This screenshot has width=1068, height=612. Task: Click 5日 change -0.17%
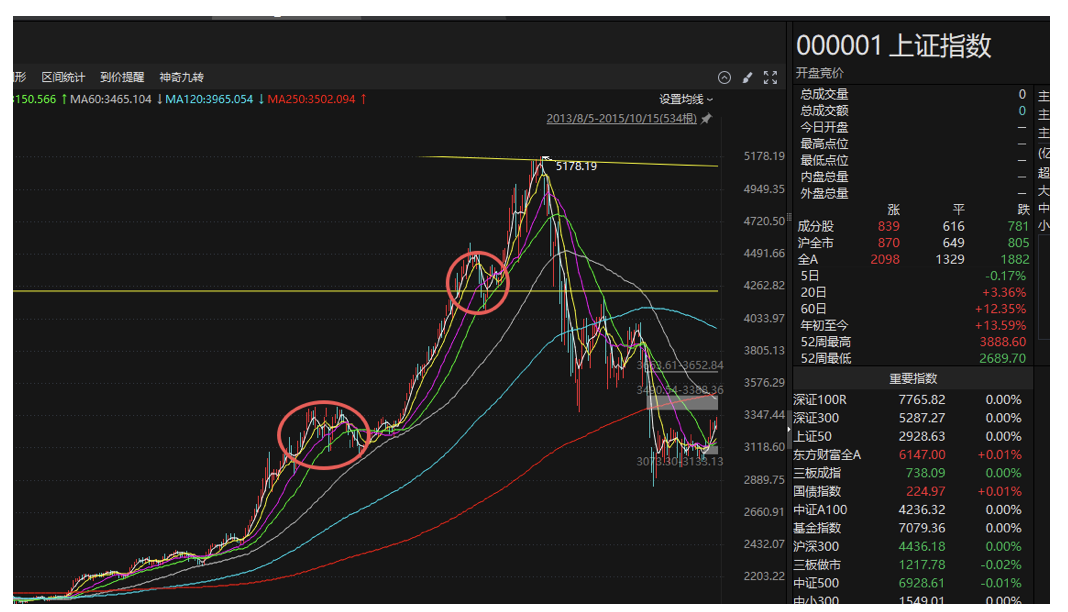click(x=1005, y=276)
